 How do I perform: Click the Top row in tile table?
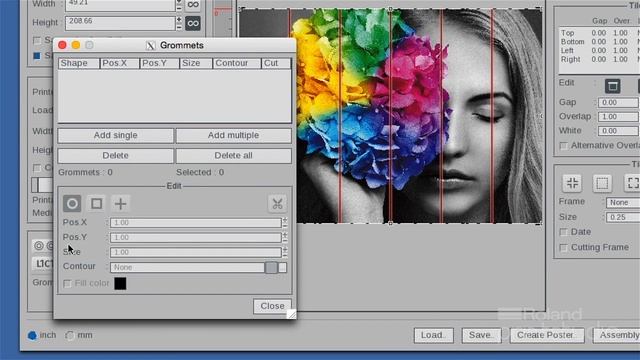coord(599,33)
